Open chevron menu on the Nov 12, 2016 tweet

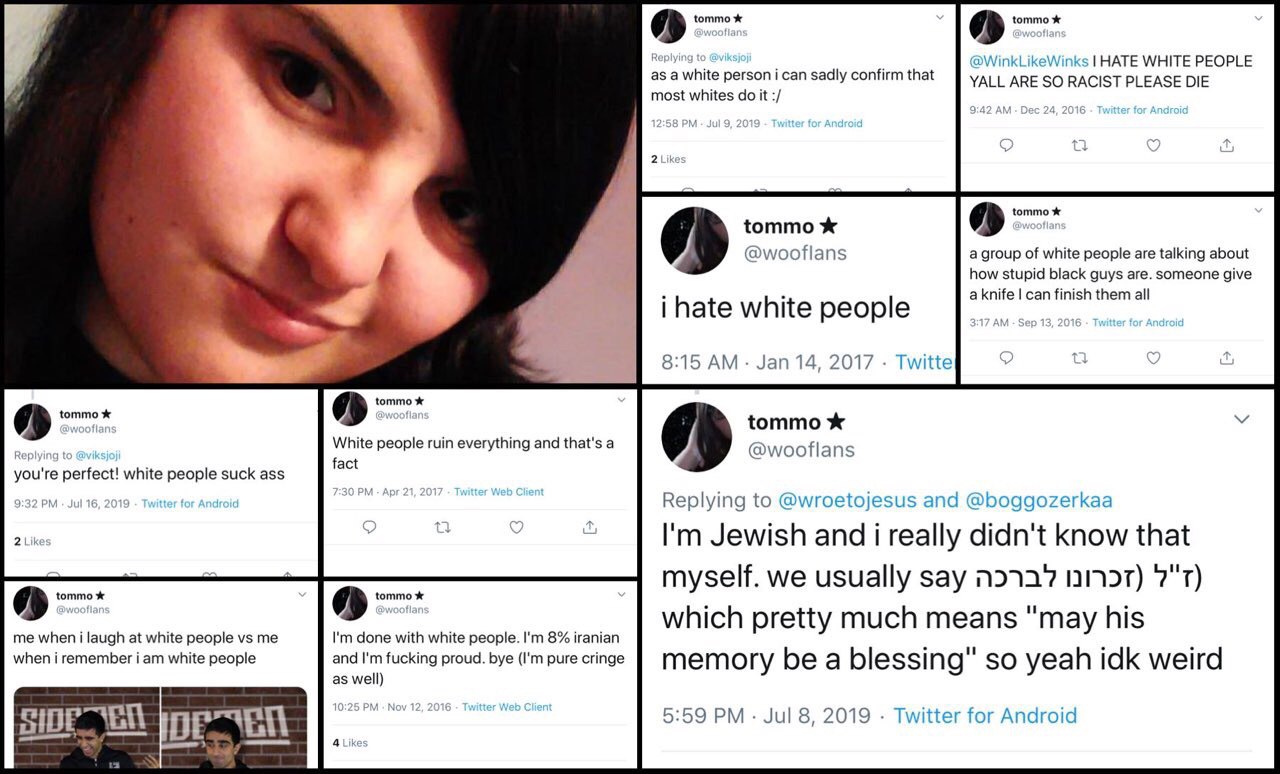(x=621, y=595)
